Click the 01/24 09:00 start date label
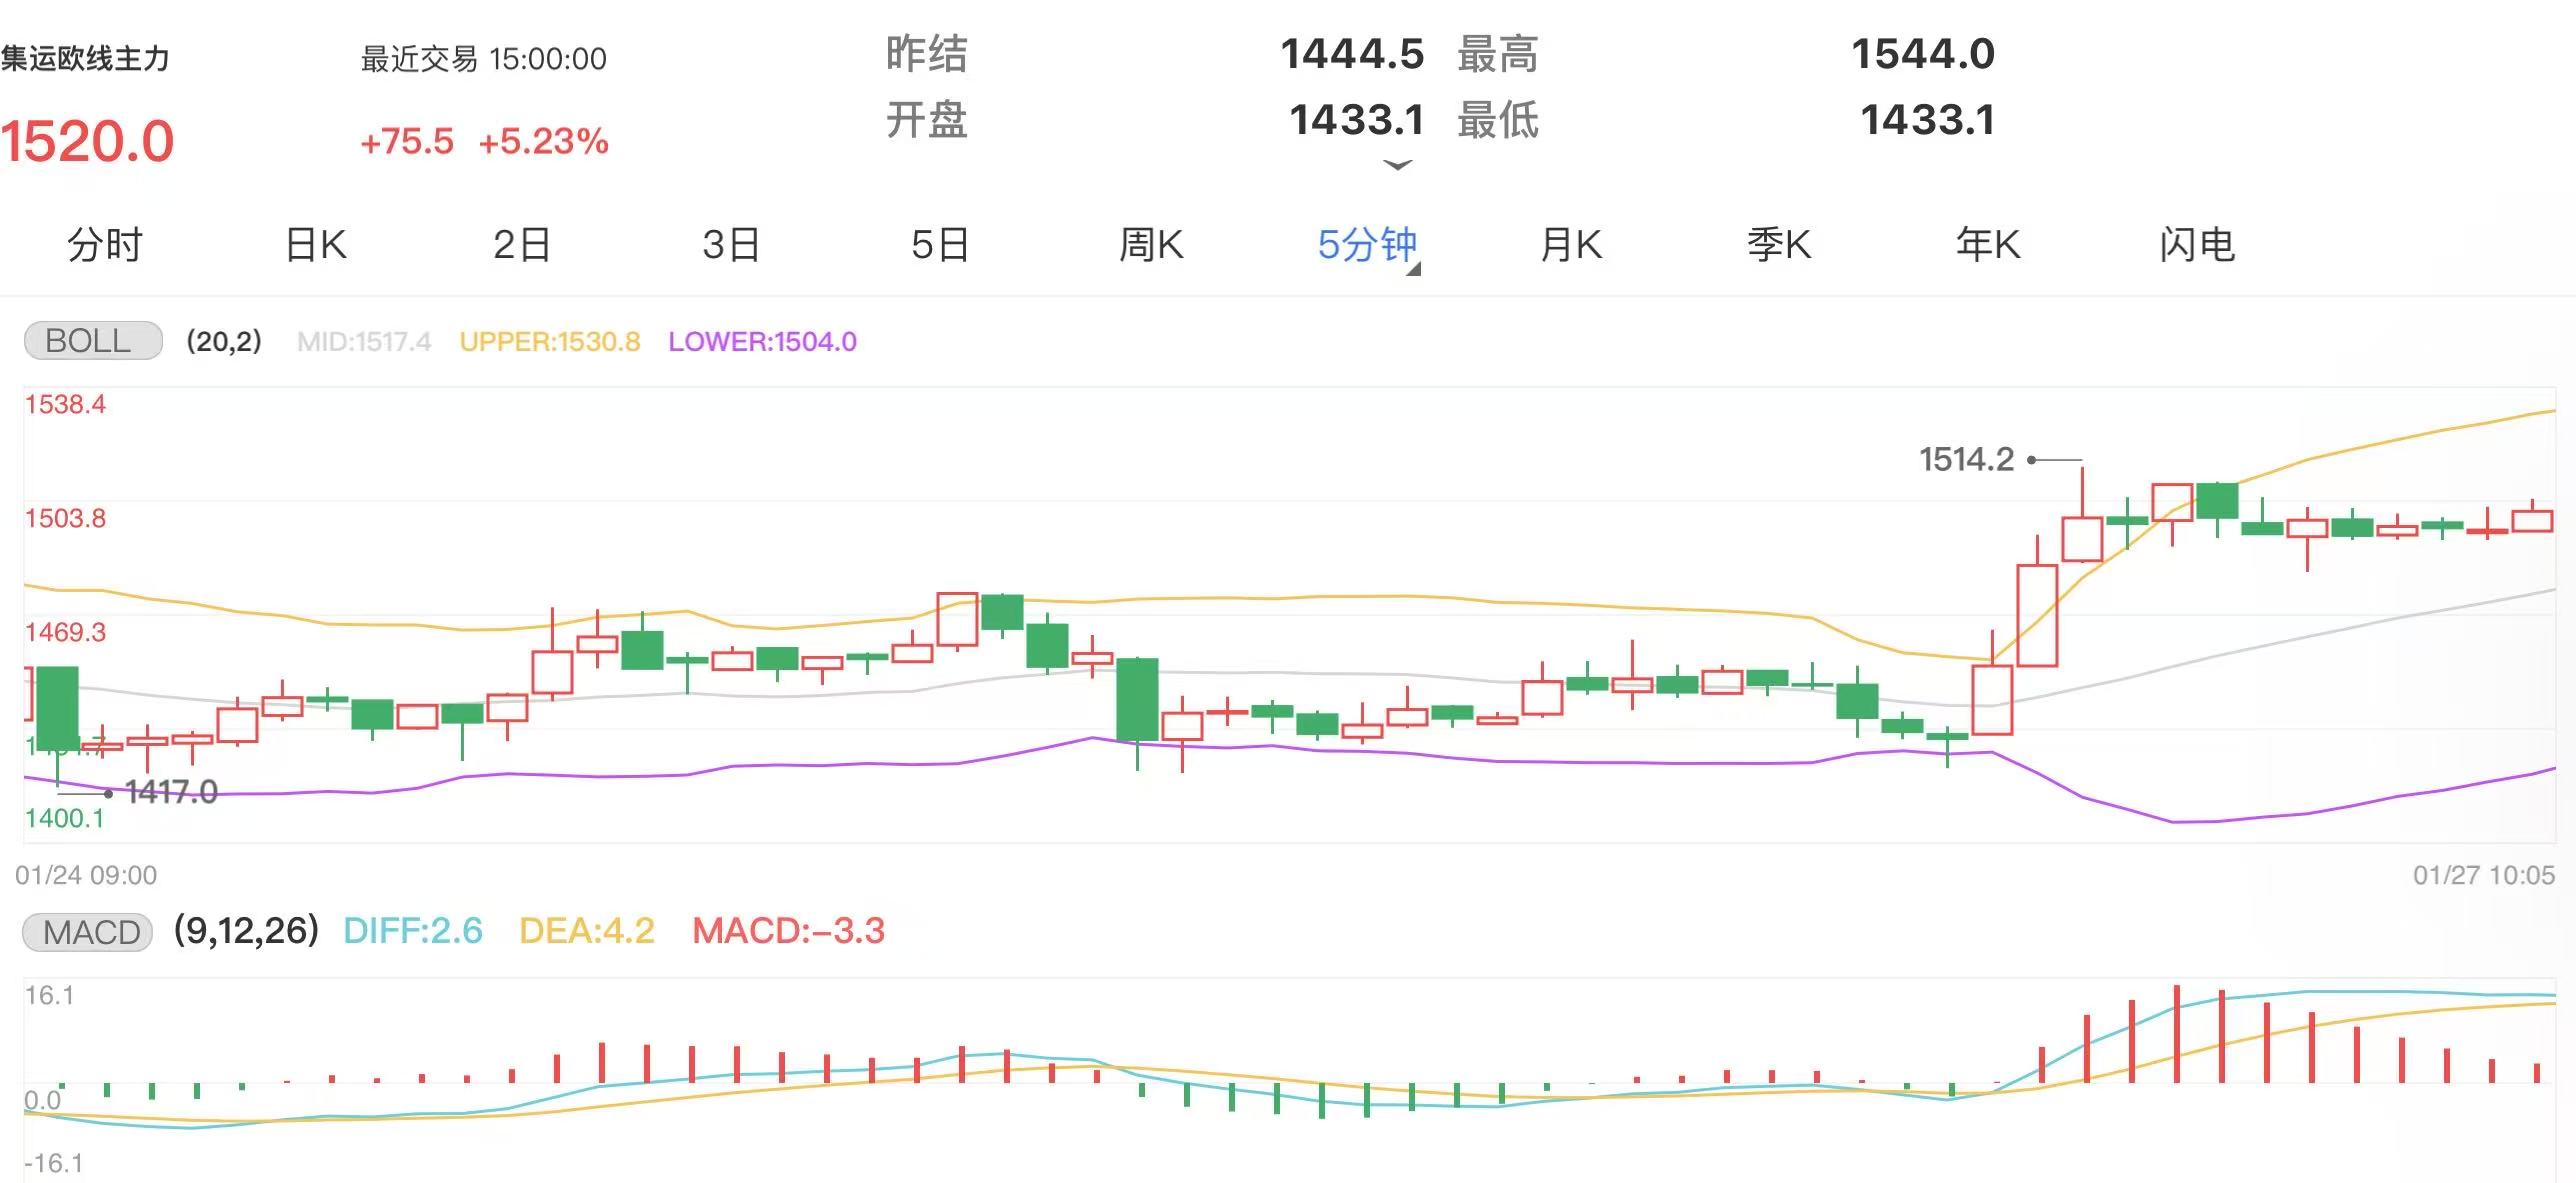 pyautogui.click(x=86, y=876)
